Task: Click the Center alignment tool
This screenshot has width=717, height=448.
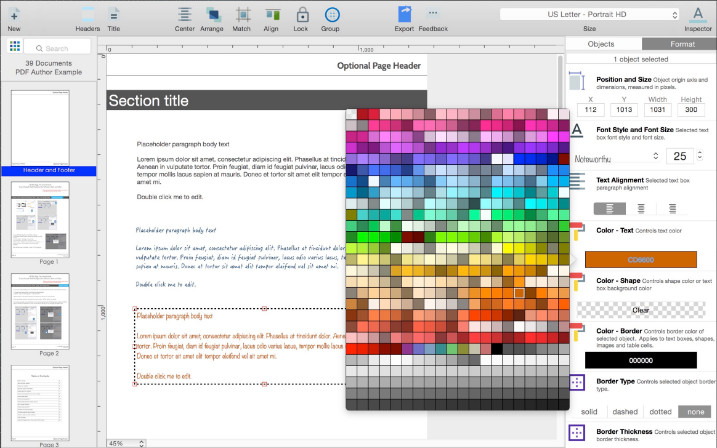Action: point(185,15)
